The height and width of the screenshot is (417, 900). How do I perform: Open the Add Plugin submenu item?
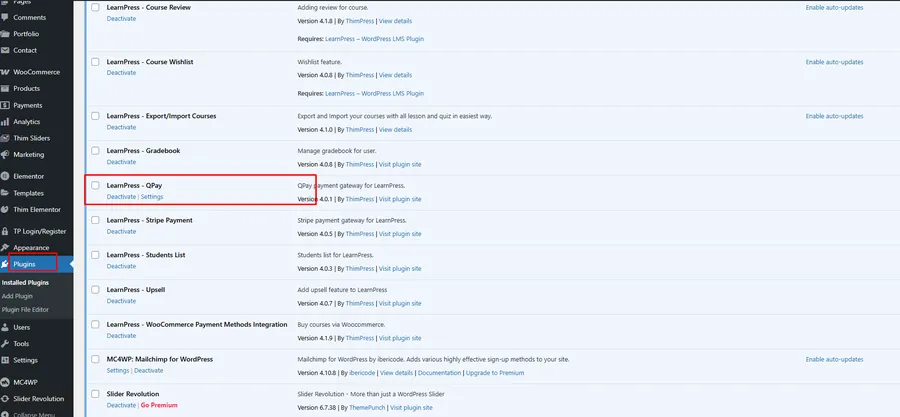[x=17, y=296]
